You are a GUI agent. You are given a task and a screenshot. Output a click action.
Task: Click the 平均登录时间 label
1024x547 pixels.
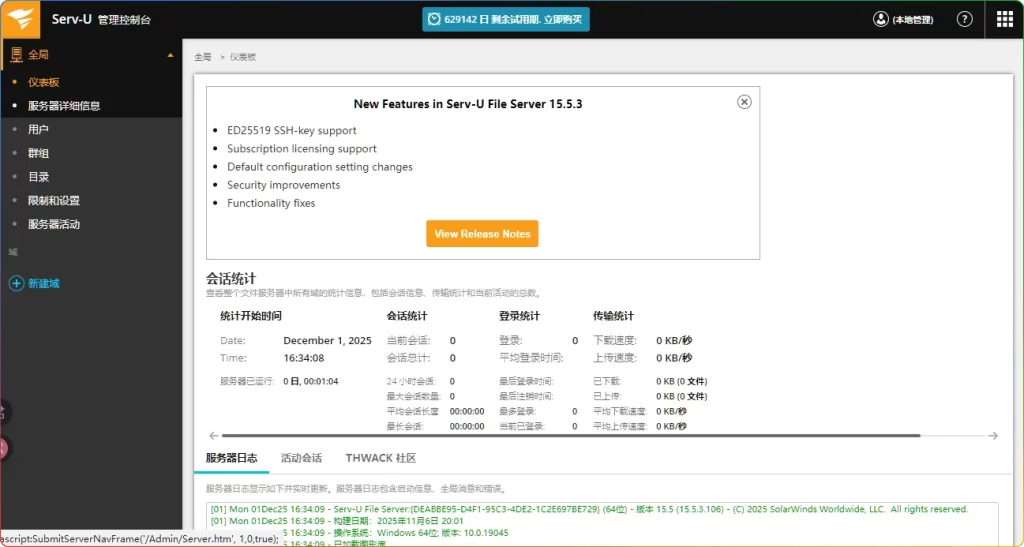coord(532,358)
